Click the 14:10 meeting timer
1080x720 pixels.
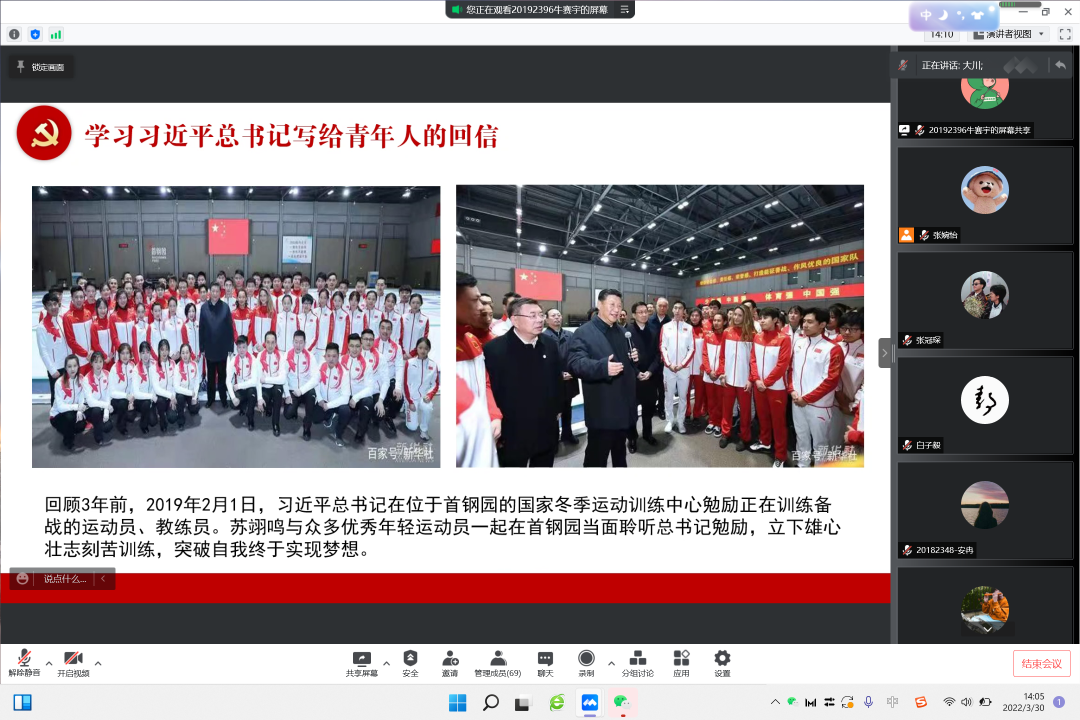pos(942,34)
